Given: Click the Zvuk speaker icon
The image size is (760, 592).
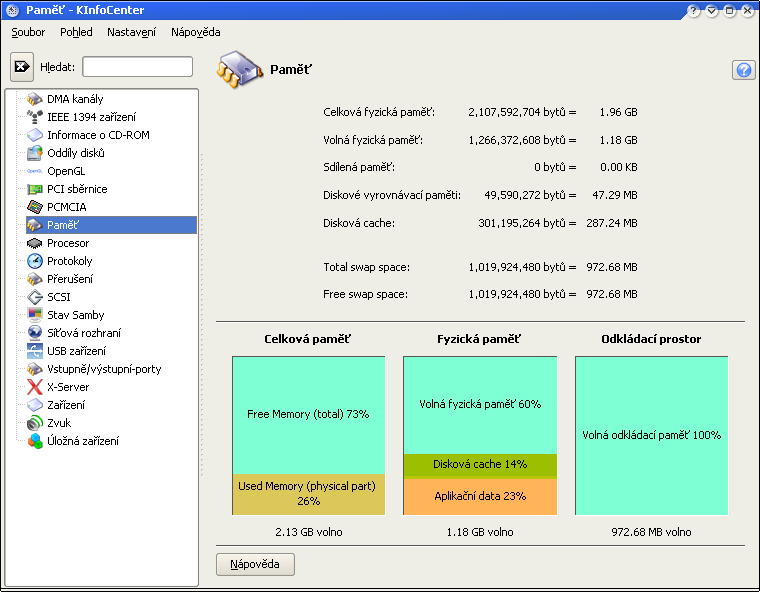Looking at the screenshot, I should point(35,423).
